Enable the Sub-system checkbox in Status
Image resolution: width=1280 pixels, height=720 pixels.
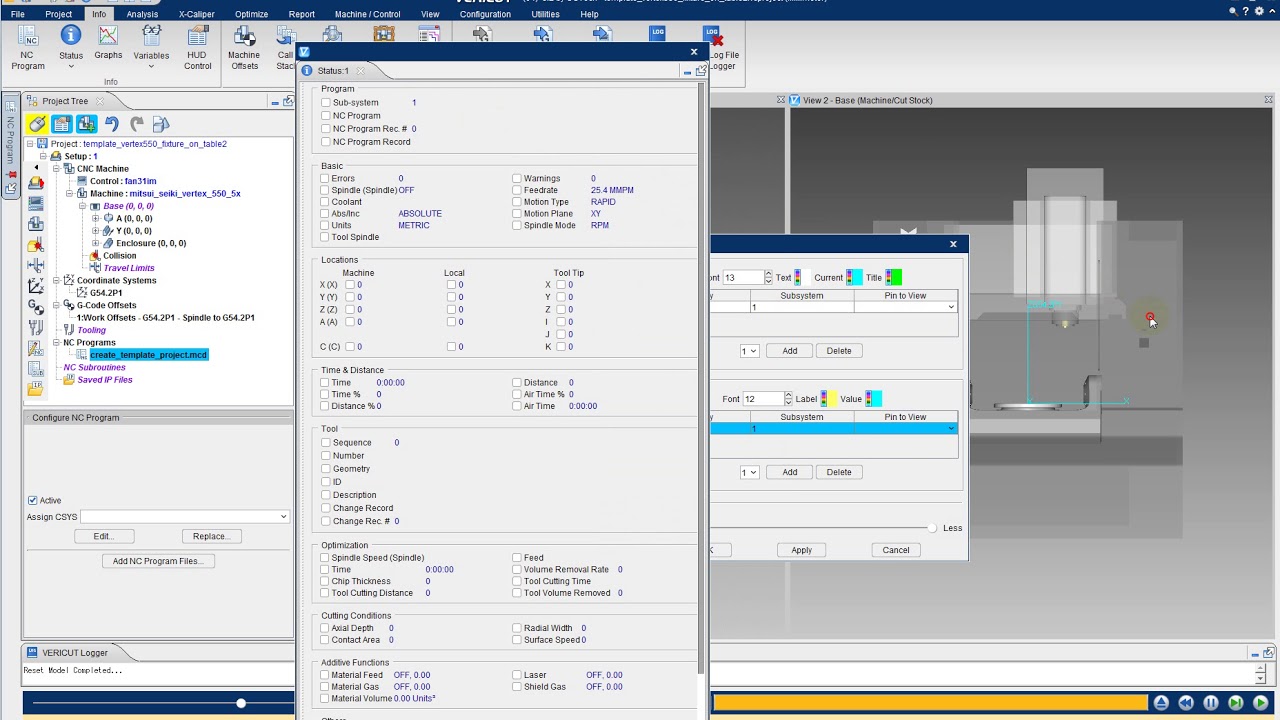point(326,103)
